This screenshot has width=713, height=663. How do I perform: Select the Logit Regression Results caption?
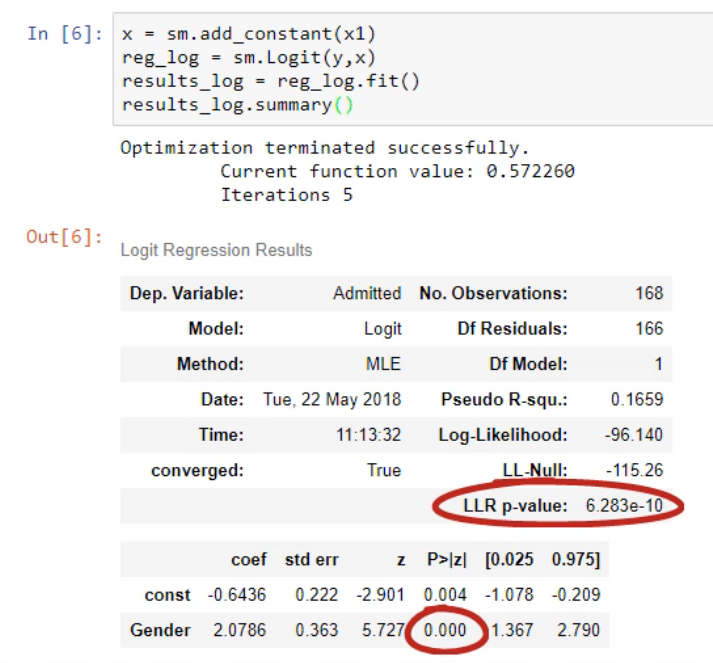(x=216, y=250)
